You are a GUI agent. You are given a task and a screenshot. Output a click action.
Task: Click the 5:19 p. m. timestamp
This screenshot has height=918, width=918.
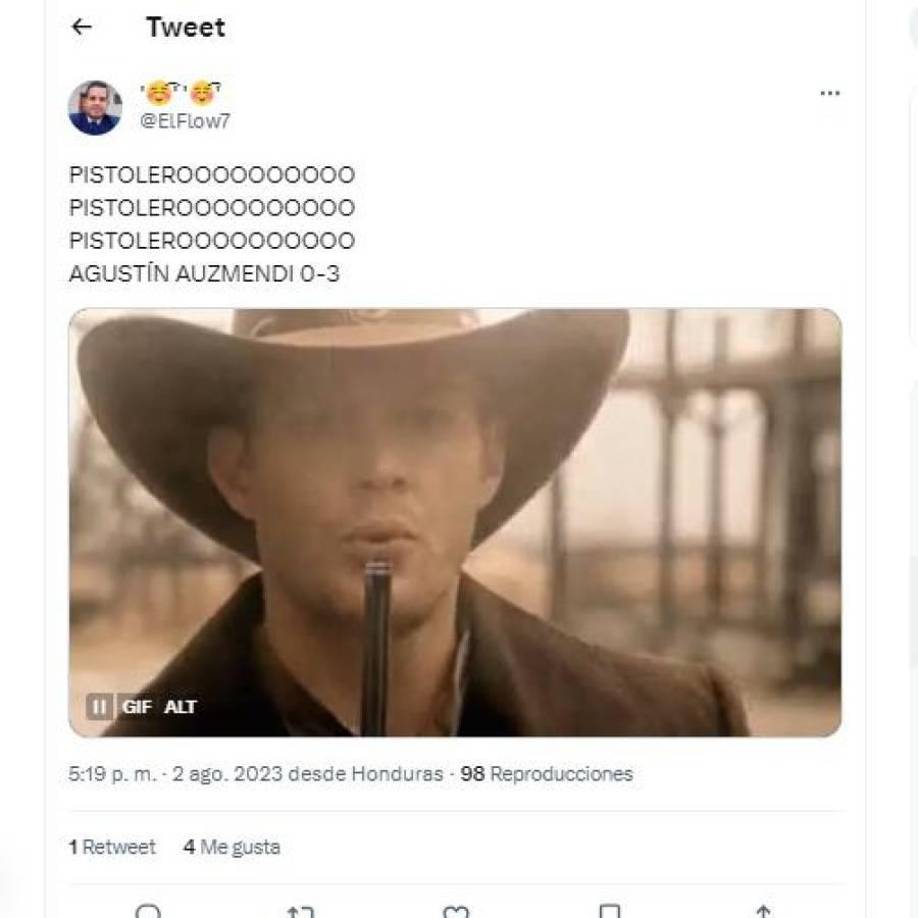pyautogui.click(x=112, y=774)
